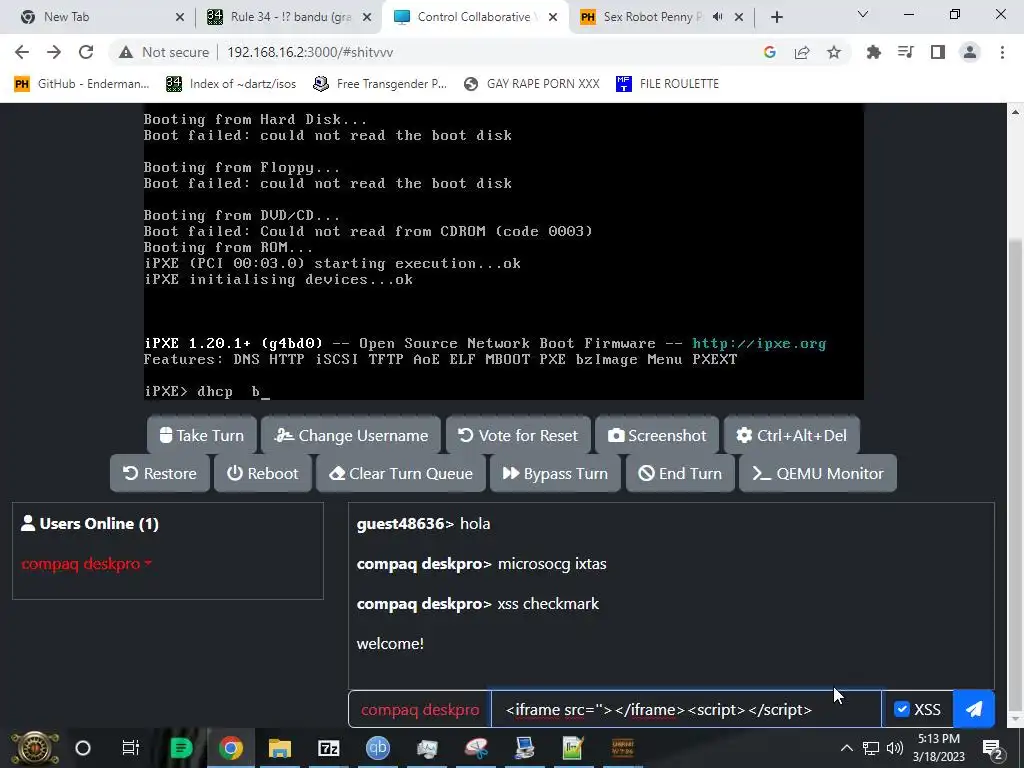The width and height of the screenshot is (1024, 768).
Task: Go forward in browser history
Action: tap(54, 52)
